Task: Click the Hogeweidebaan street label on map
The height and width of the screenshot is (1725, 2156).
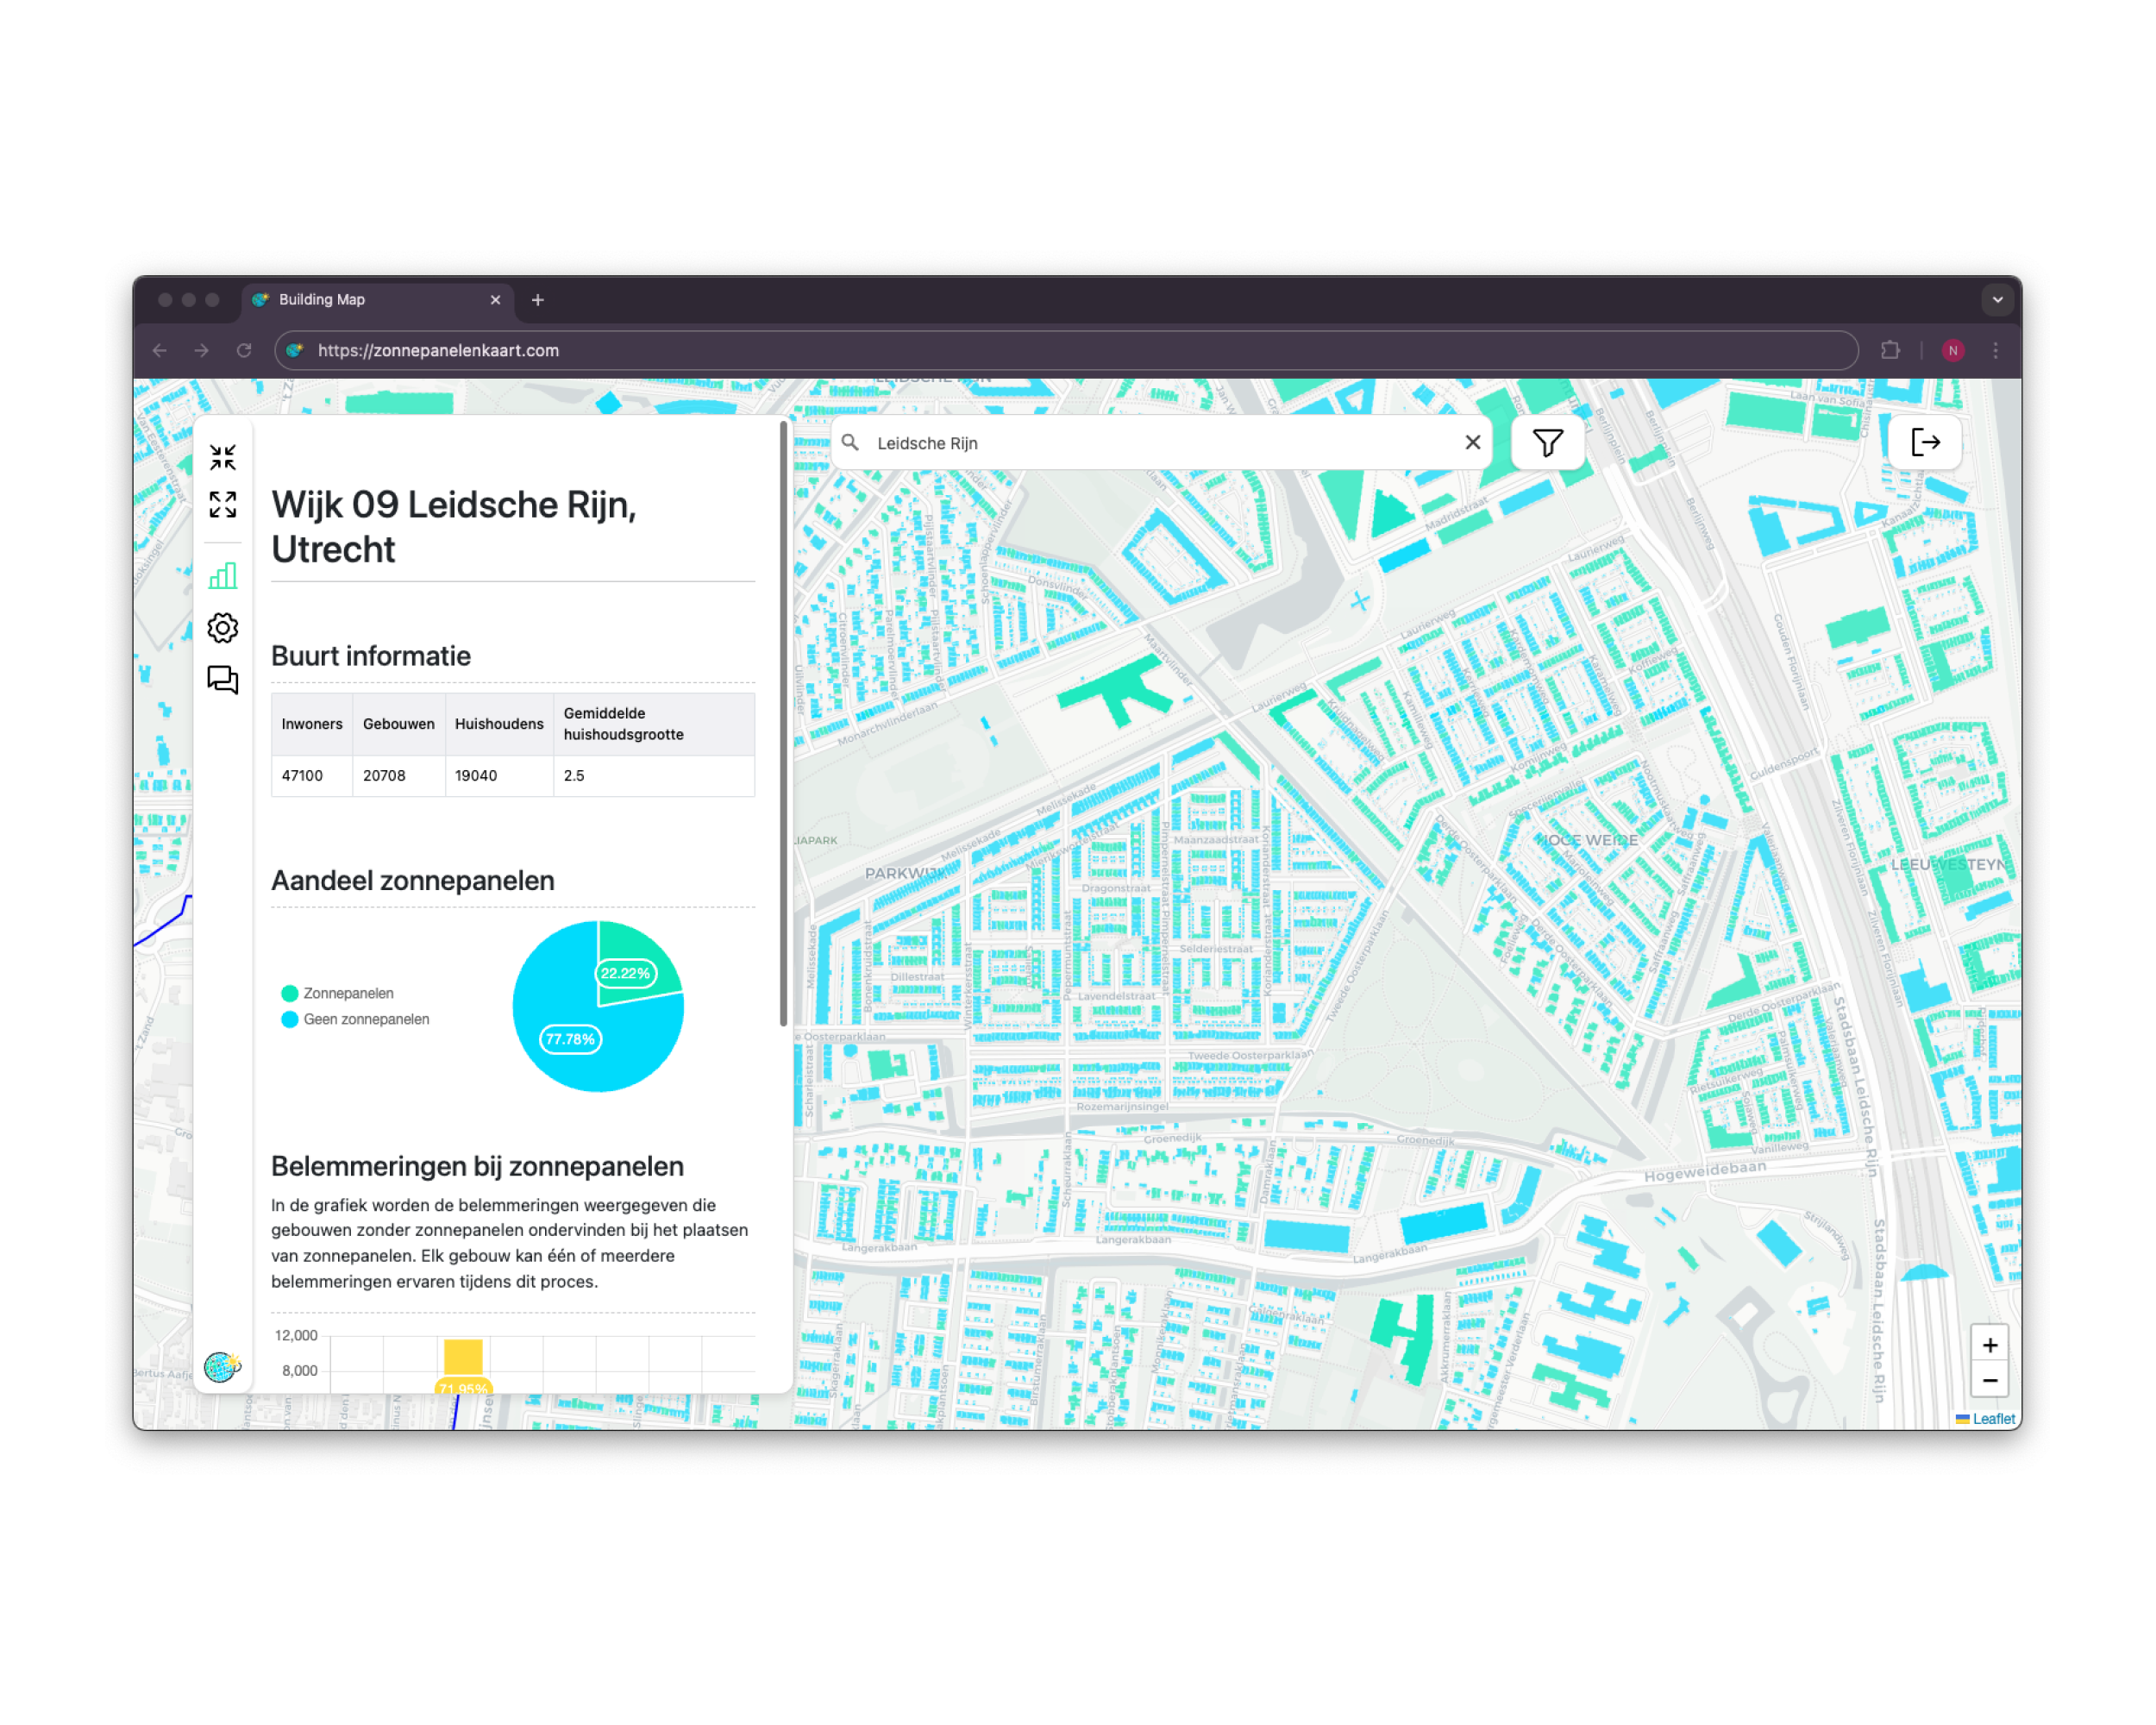Action: (x=1704, y=1171)
